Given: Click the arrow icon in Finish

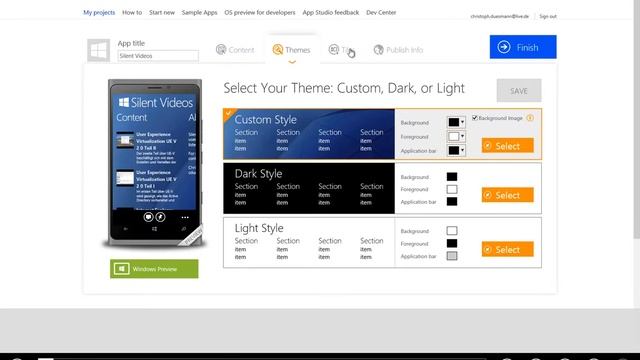Looking at the screenshot, I should [504, 47].
